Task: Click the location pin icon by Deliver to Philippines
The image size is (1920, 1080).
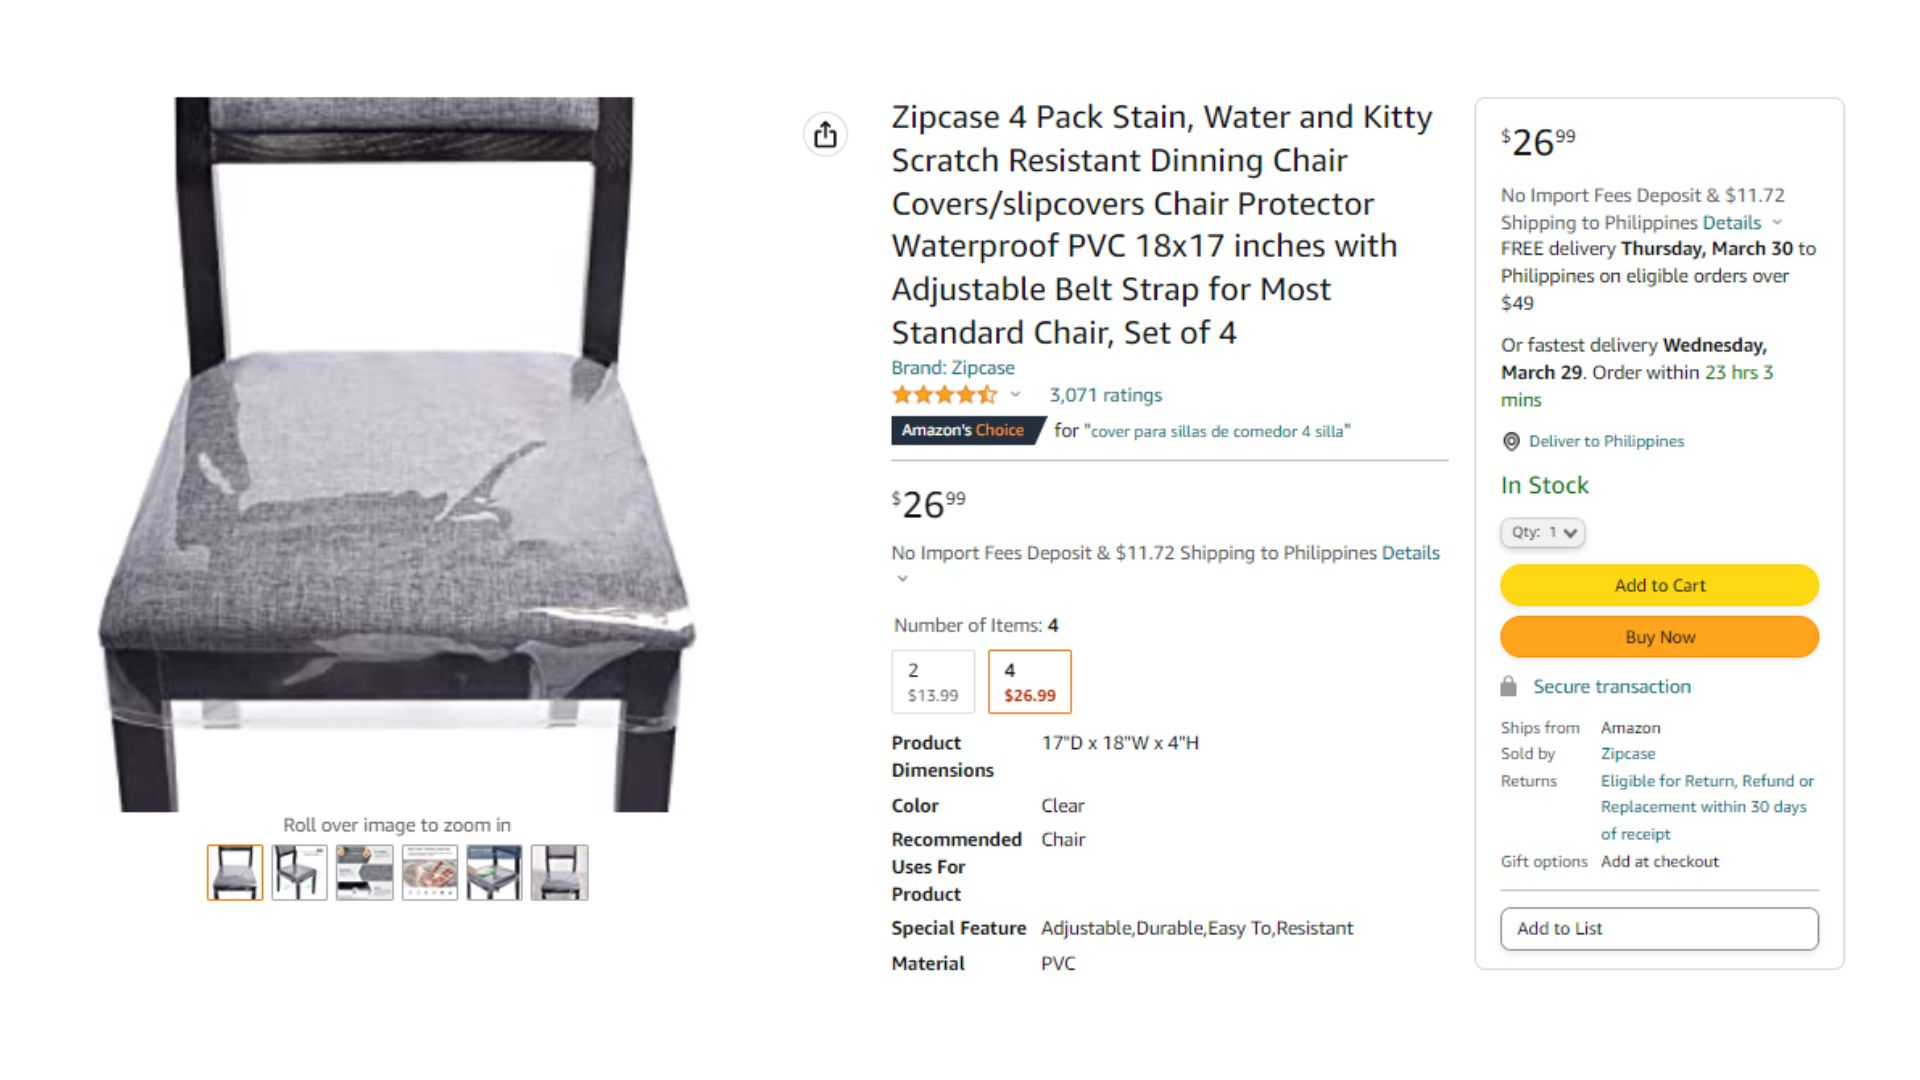Action: tap(1511, 441)
